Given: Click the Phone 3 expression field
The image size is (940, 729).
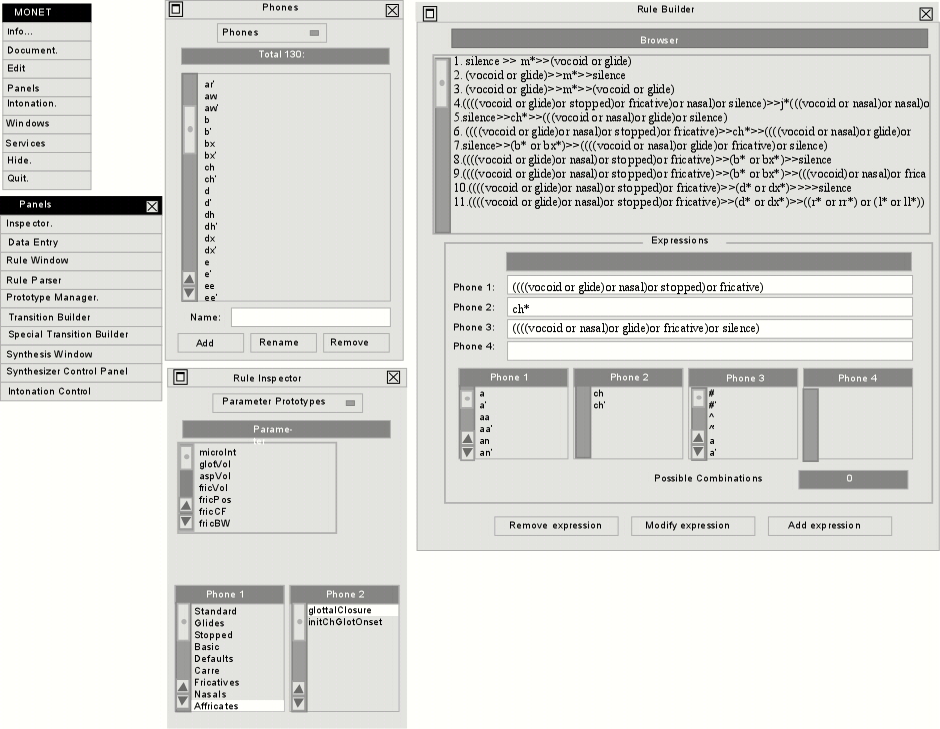Looking at the screenshot, I should [x=710, y=329].
